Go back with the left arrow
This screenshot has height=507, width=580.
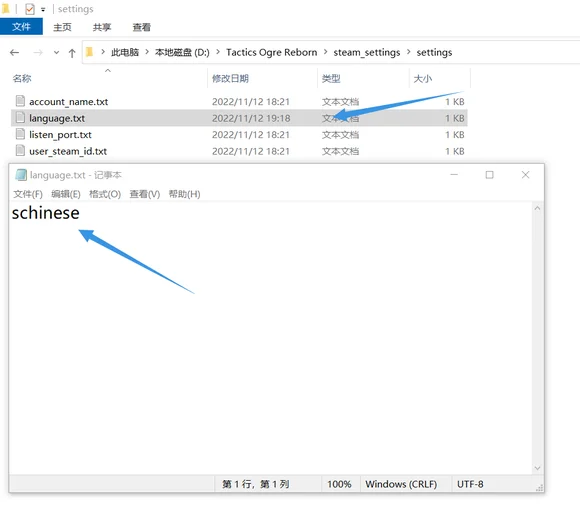[x=14, y=53]
